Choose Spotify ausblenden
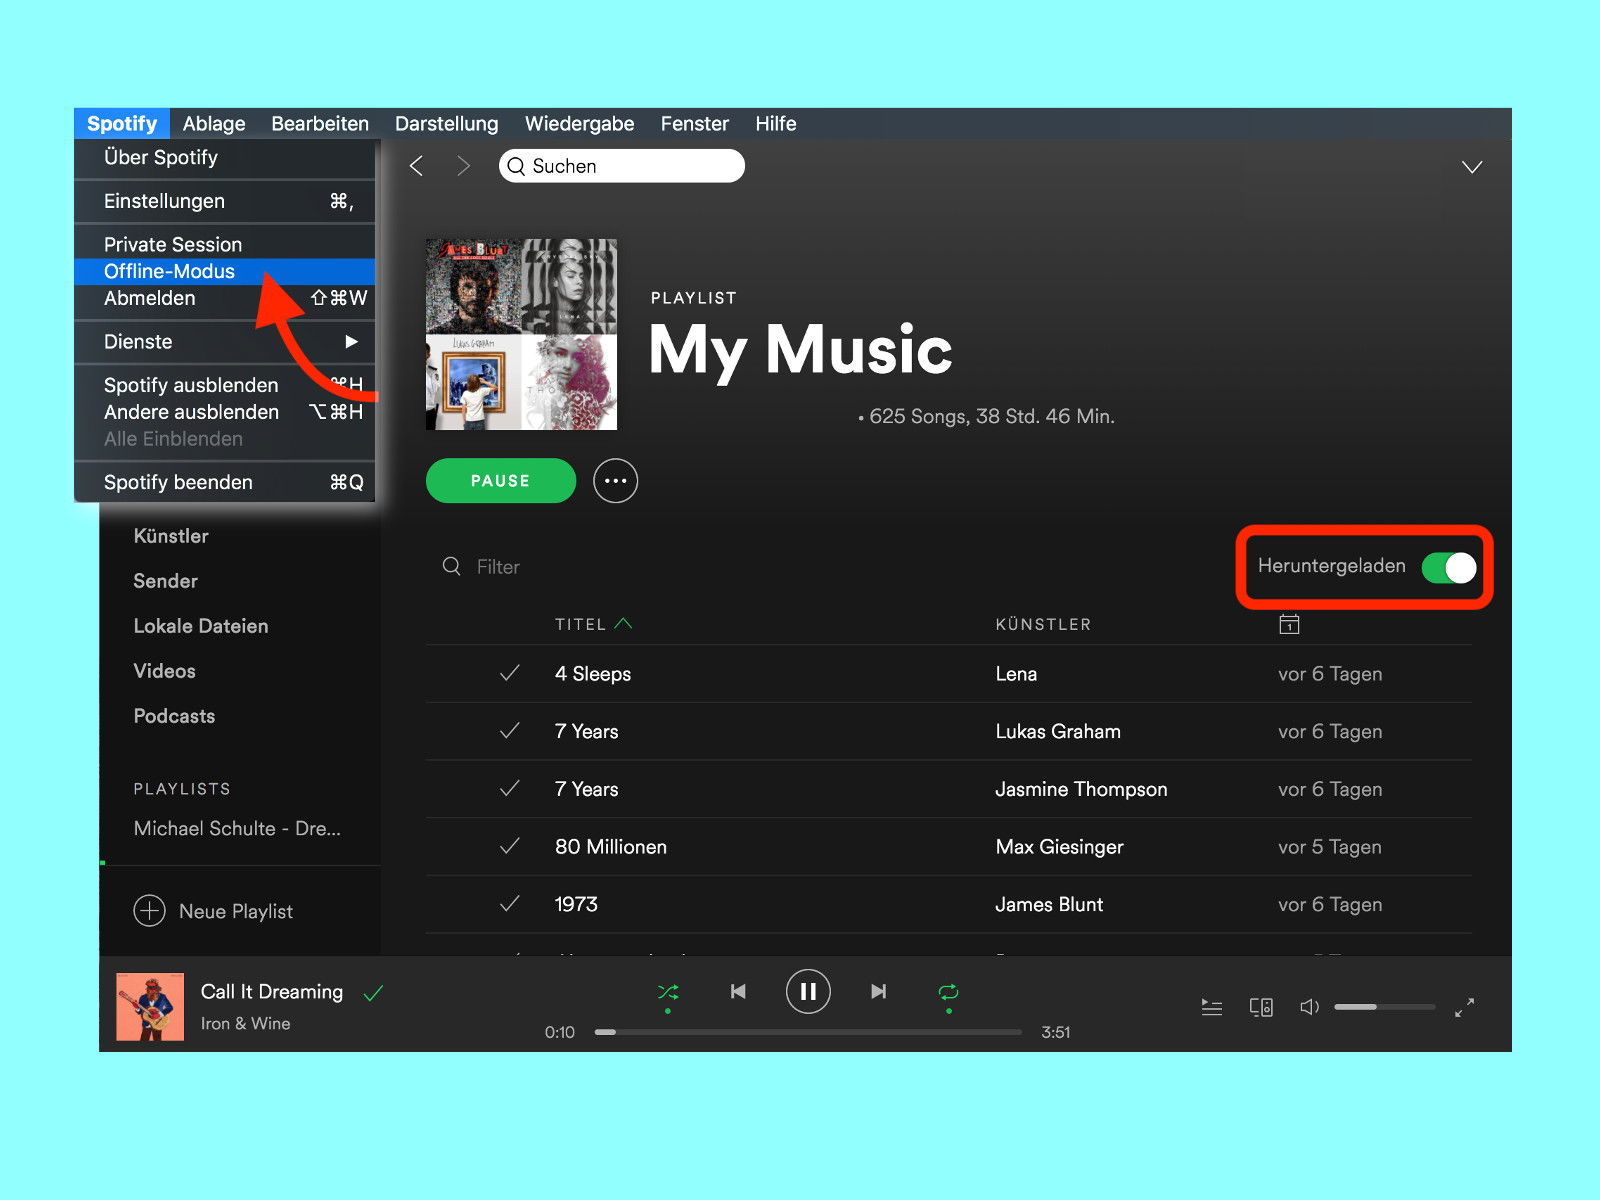 225,385
